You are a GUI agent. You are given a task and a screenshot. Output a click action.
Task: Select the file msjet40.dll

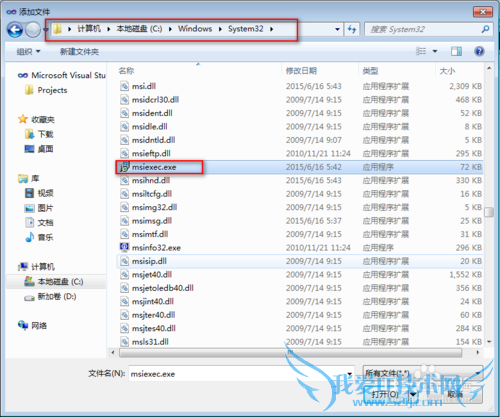tap(300, 274)
